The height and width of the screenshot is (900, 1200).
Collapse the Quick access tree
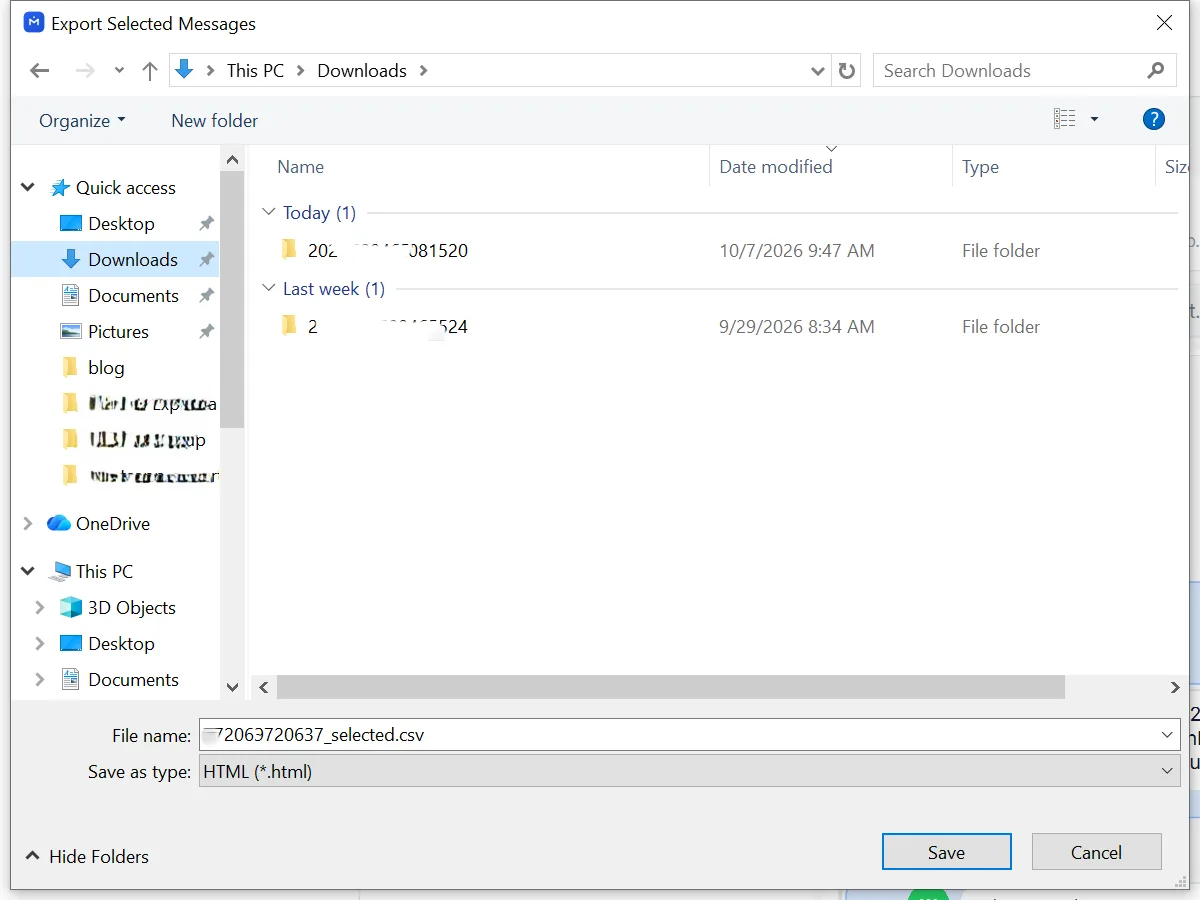click(x=28, y=188)
